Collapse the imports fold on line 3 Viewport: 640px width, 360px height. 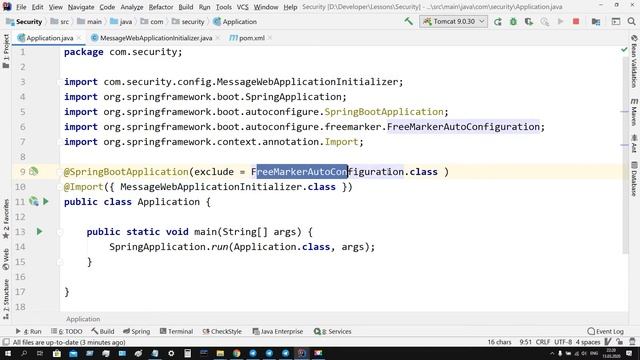click(x=60, y=82)
